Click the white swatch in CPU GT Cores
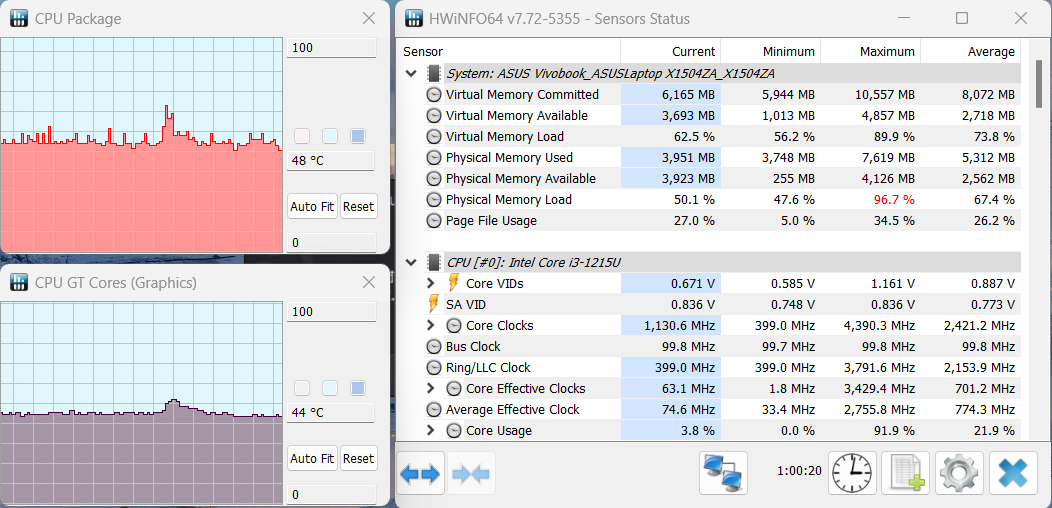The image size is (1052, 508). click(302, 388)
